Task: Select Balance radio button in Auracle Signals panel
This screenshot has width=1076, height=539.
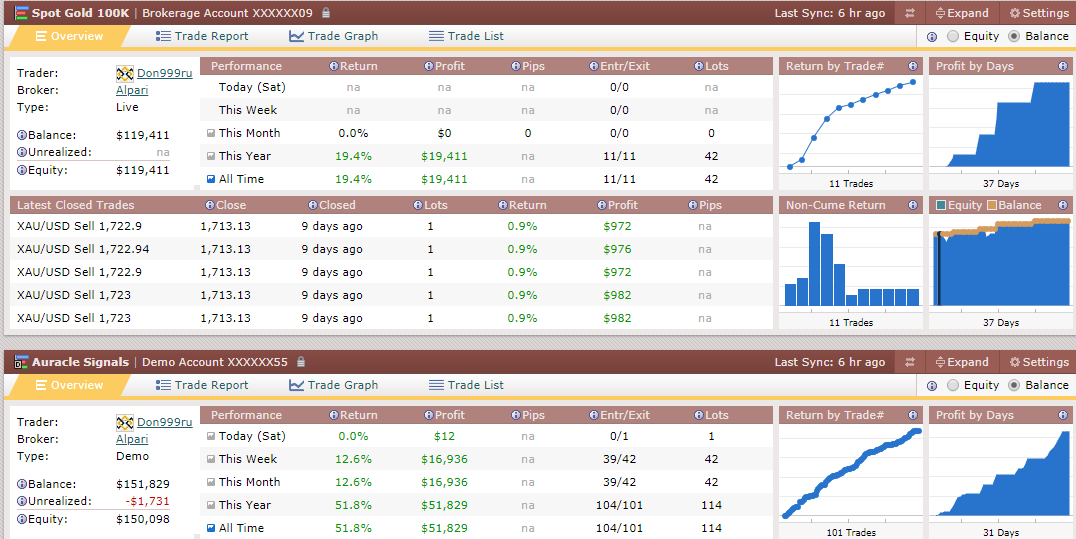Action: pyautogui.click(x=1014, y=385)
